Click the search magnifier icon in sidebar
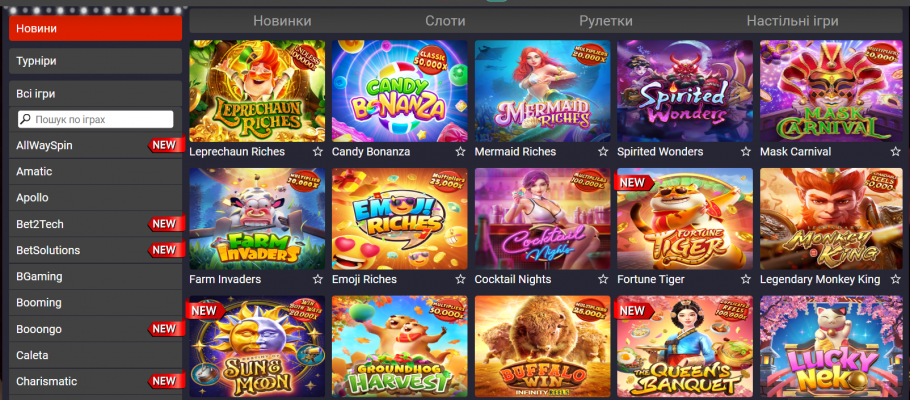The height and width of the screenshot is (400, 910). (x=26, y=120)
